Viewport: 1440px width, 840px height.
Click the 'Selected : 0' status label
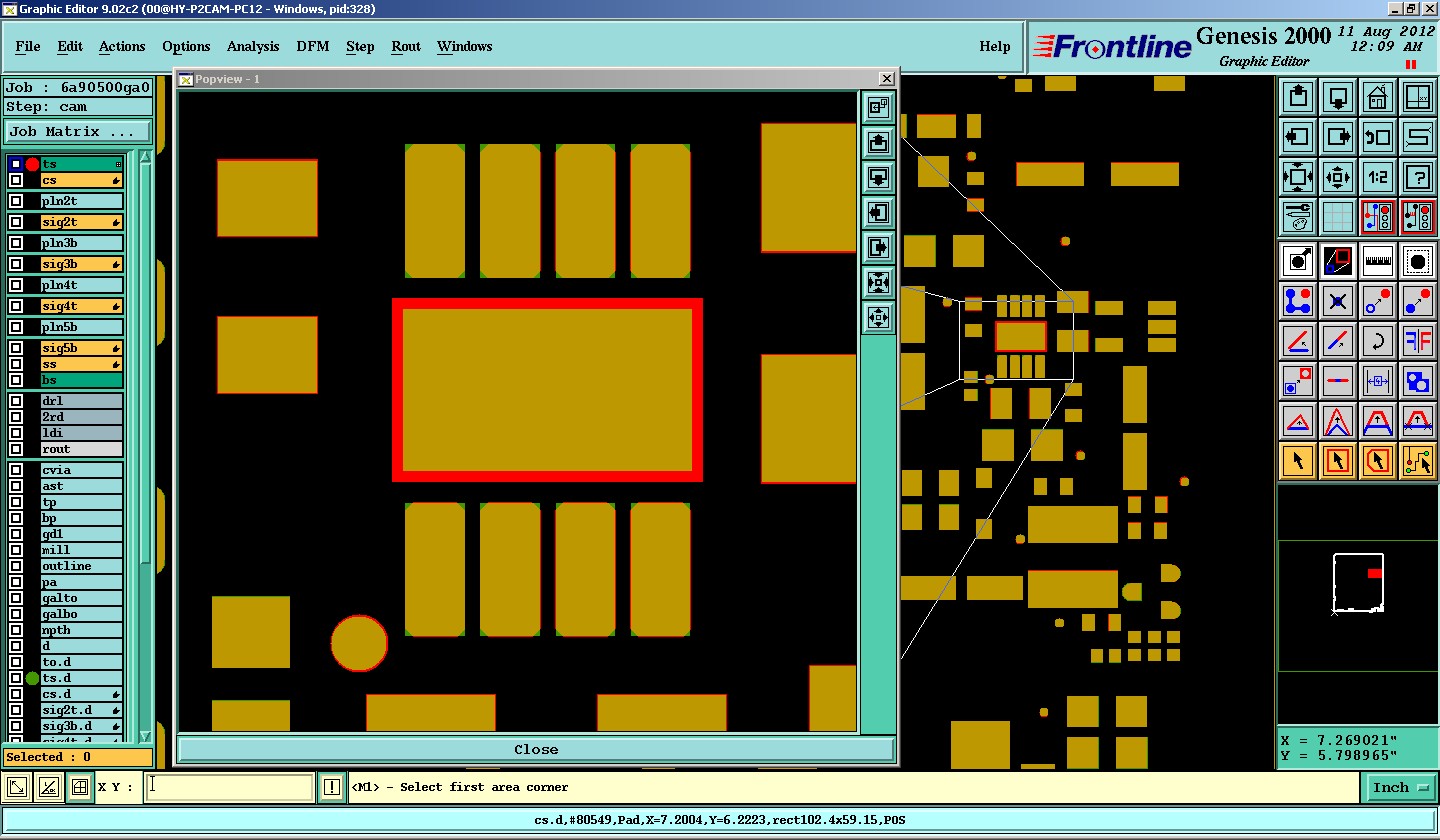78,757
